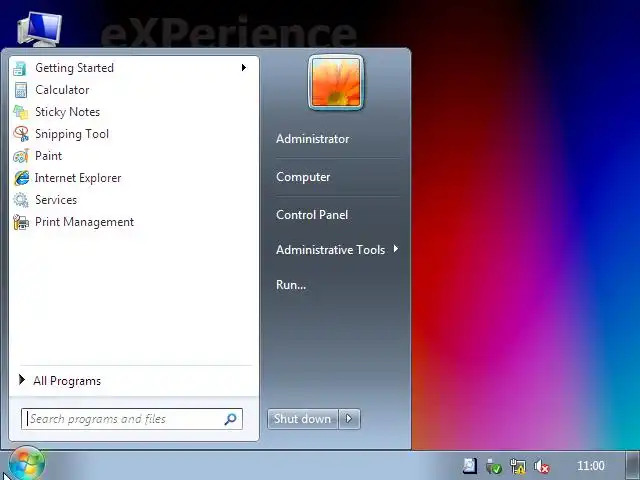Click the Print Management printer icon
The width and height of the screenshot is (640, 480).
pyautogui.click(x=20, y=222)
